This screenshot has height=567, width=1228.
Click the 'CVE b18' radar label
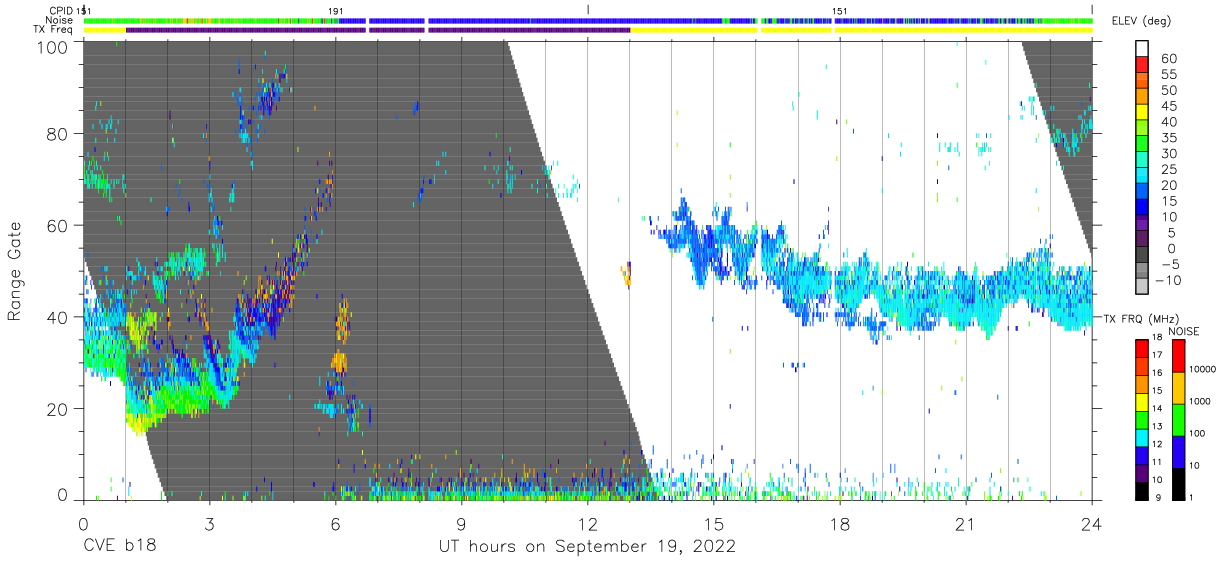tap(119, 548)
